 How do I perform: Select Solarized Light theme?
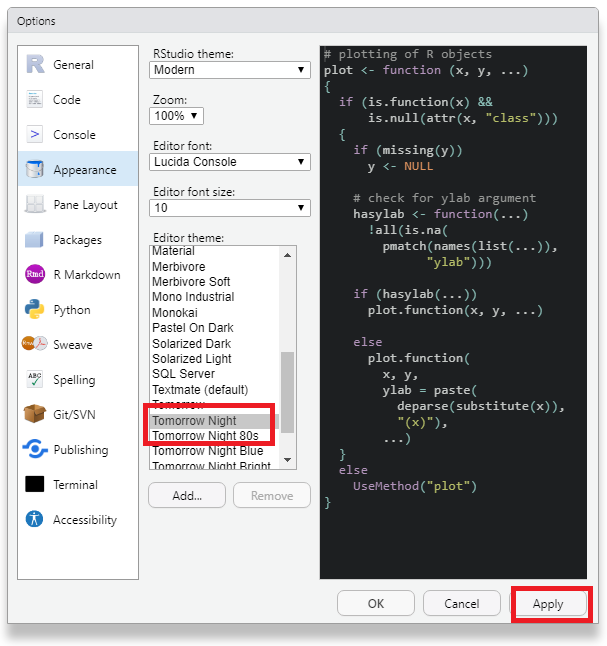214,359
